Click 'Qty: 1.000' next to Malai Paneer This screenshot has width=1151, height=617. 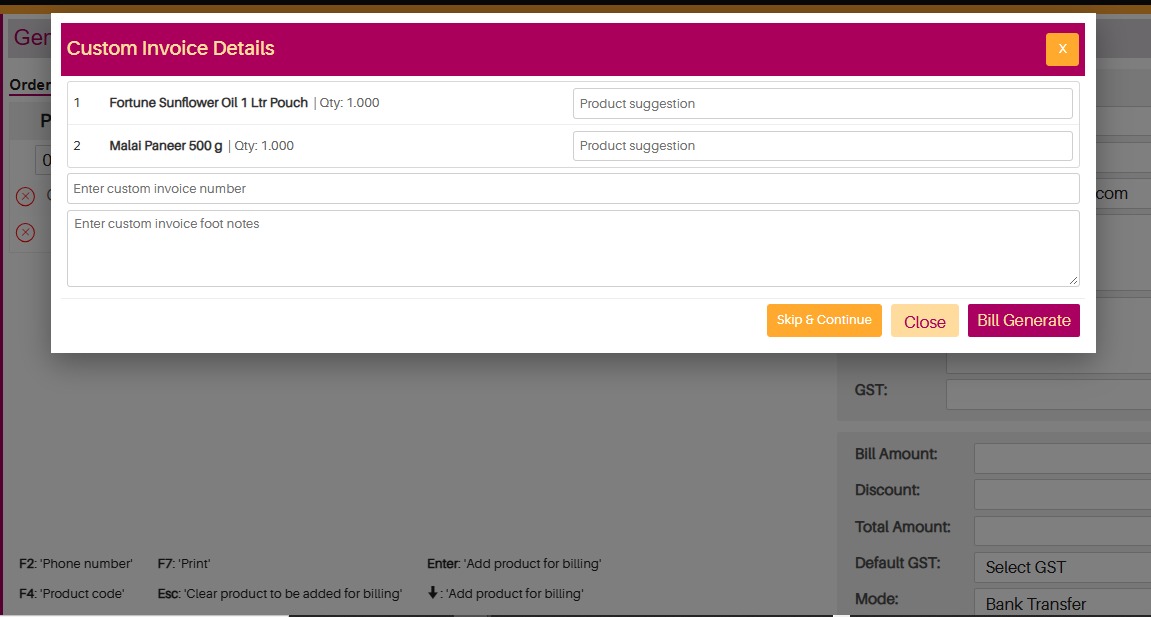coord(264,146)
